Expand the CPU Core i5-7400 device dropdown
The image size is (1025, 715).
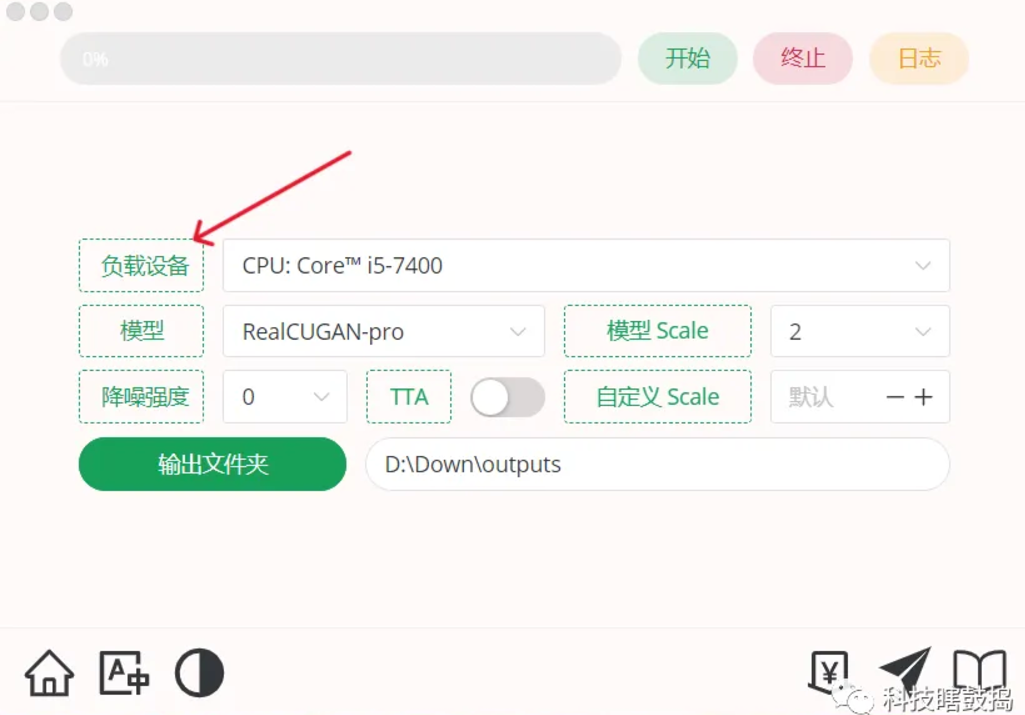click(x=586, y=265)
